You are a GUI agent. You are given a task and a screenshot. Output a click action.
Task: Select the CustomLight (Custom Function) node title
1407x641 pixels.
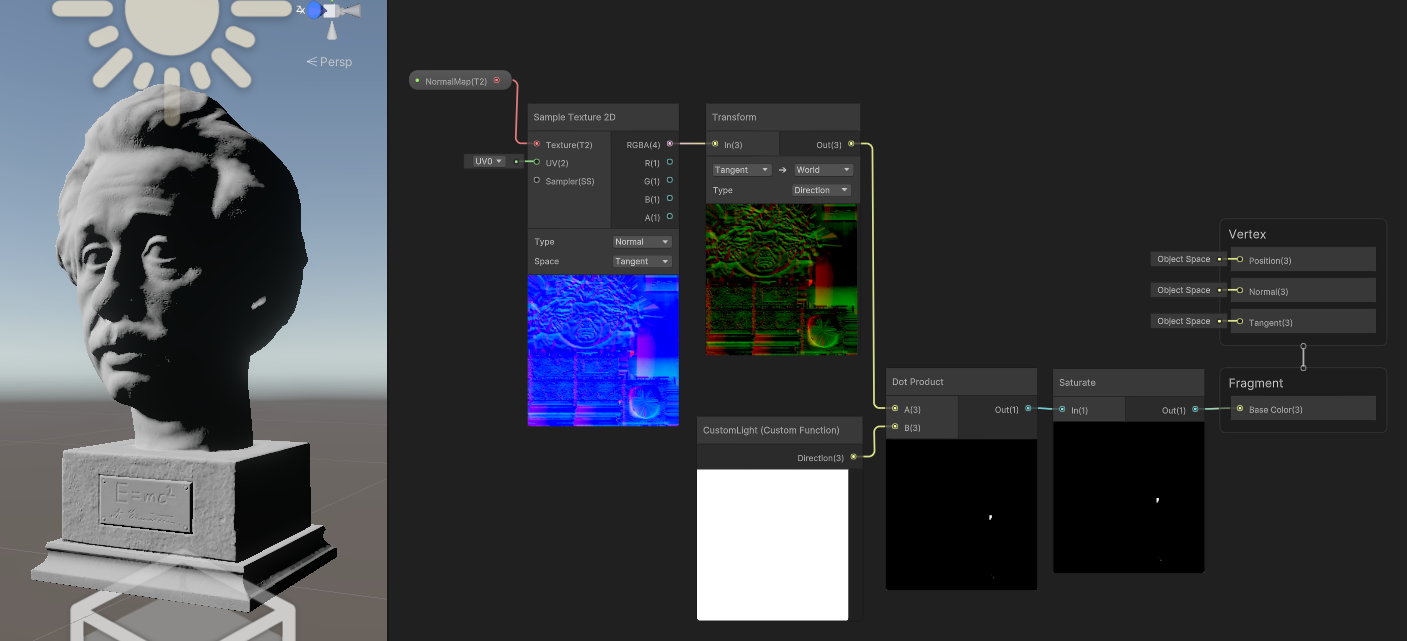(771, 430)
